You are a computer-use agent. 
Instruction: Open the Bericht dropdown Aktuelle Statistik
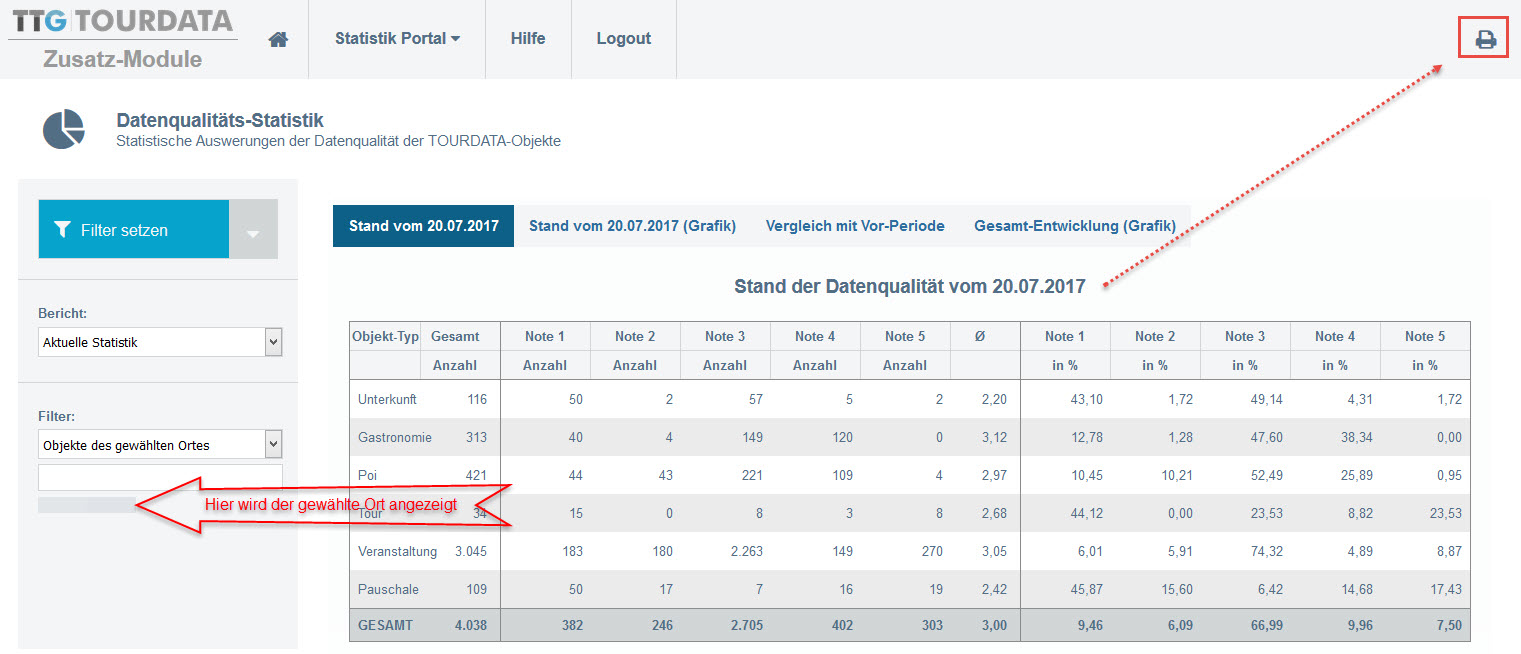pos(160,342)
